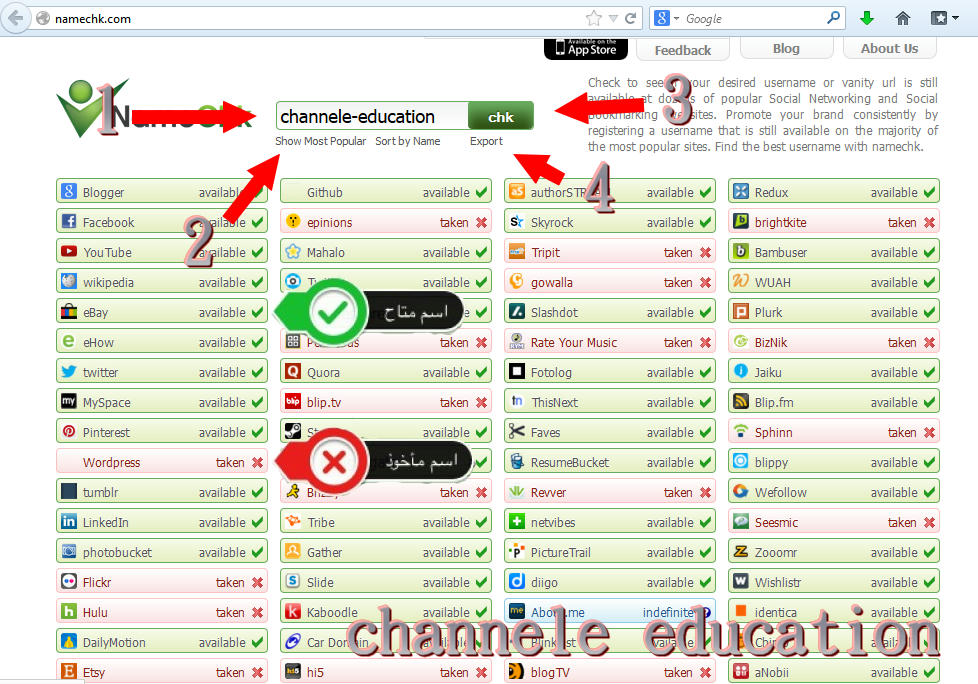
Task: Click the Blogger site icon
Action: [69, 191]
